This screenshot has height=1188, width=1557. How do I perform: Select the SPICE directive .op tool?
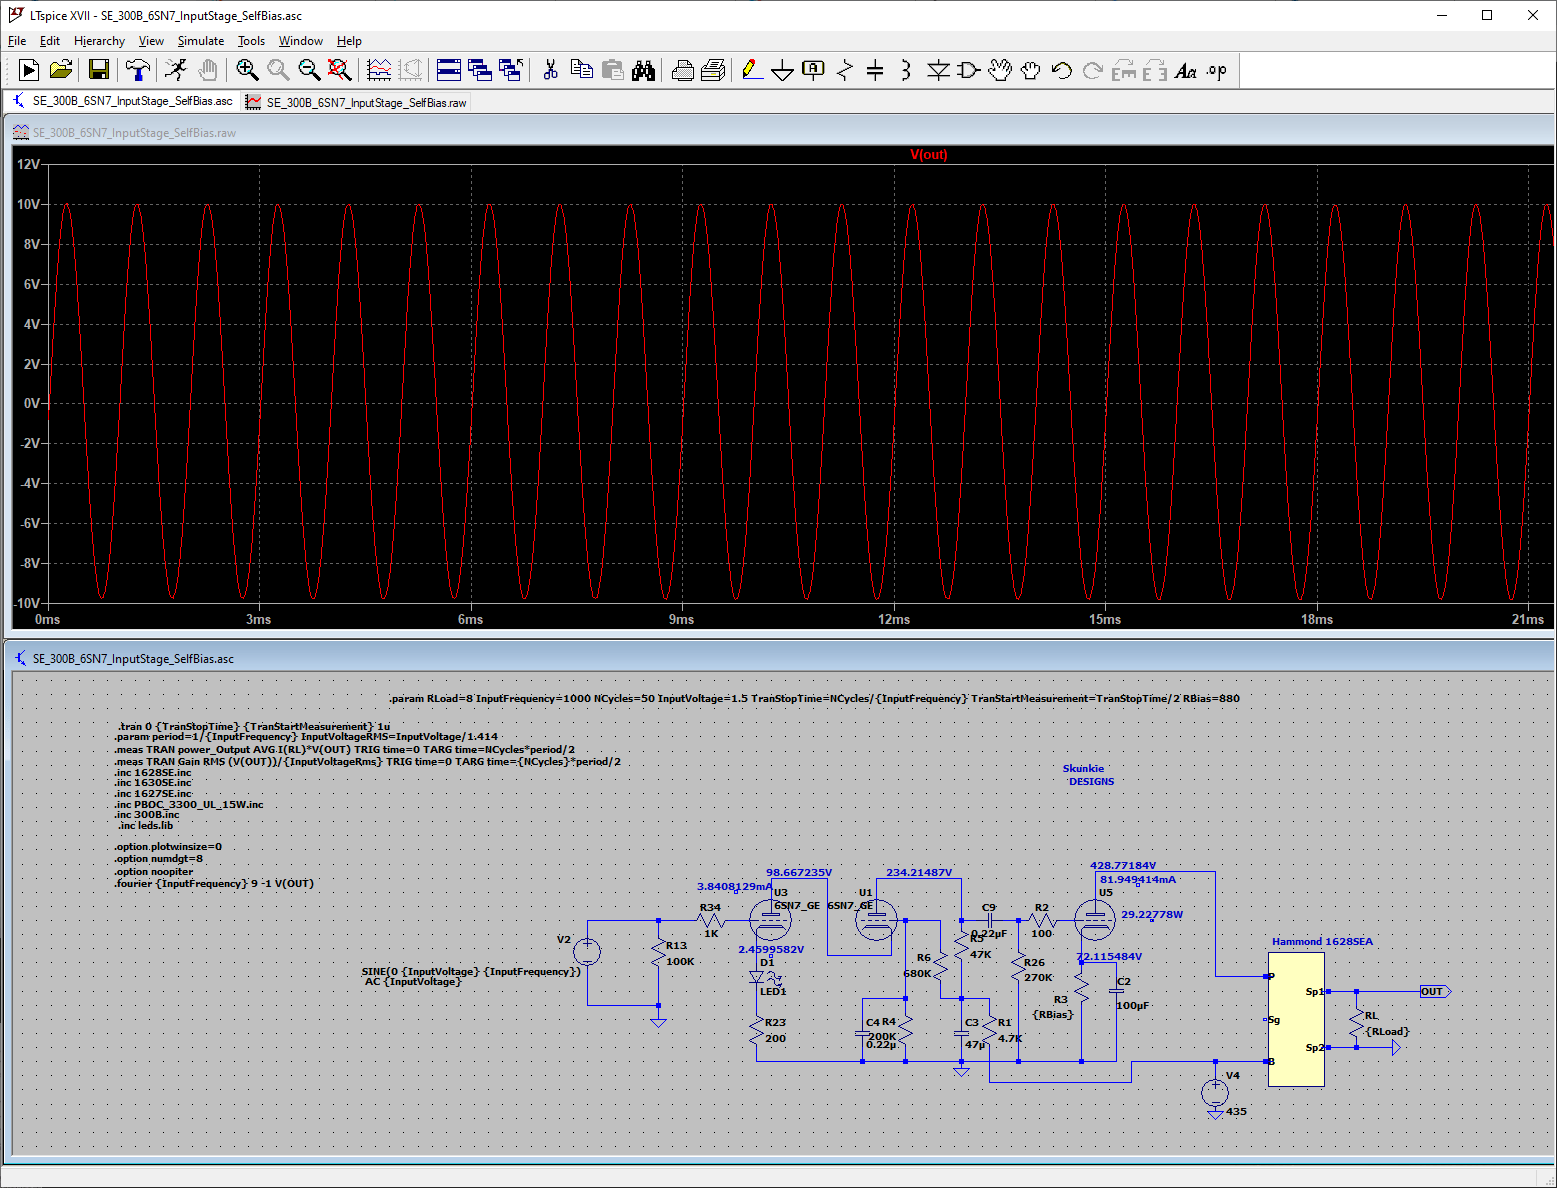coord(1216,70)
